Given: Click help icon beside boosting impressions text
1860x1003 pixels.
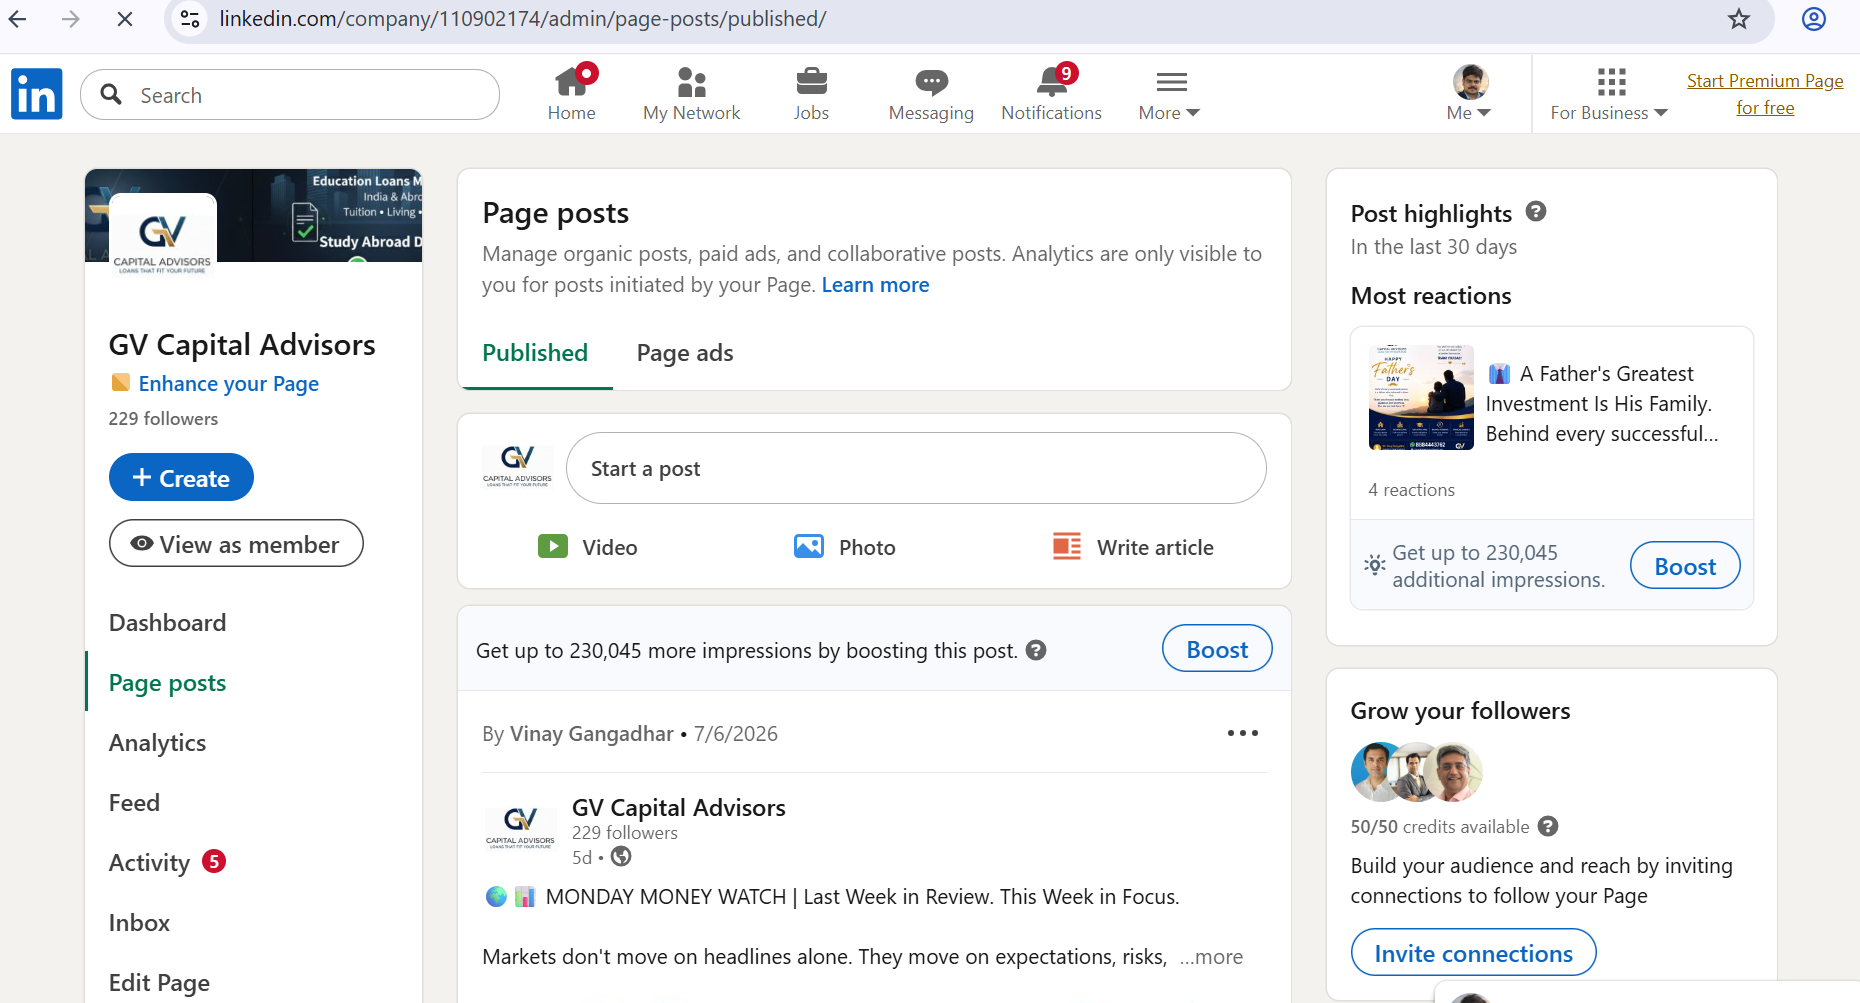Looking at the screenshot, I should 1036,650.
